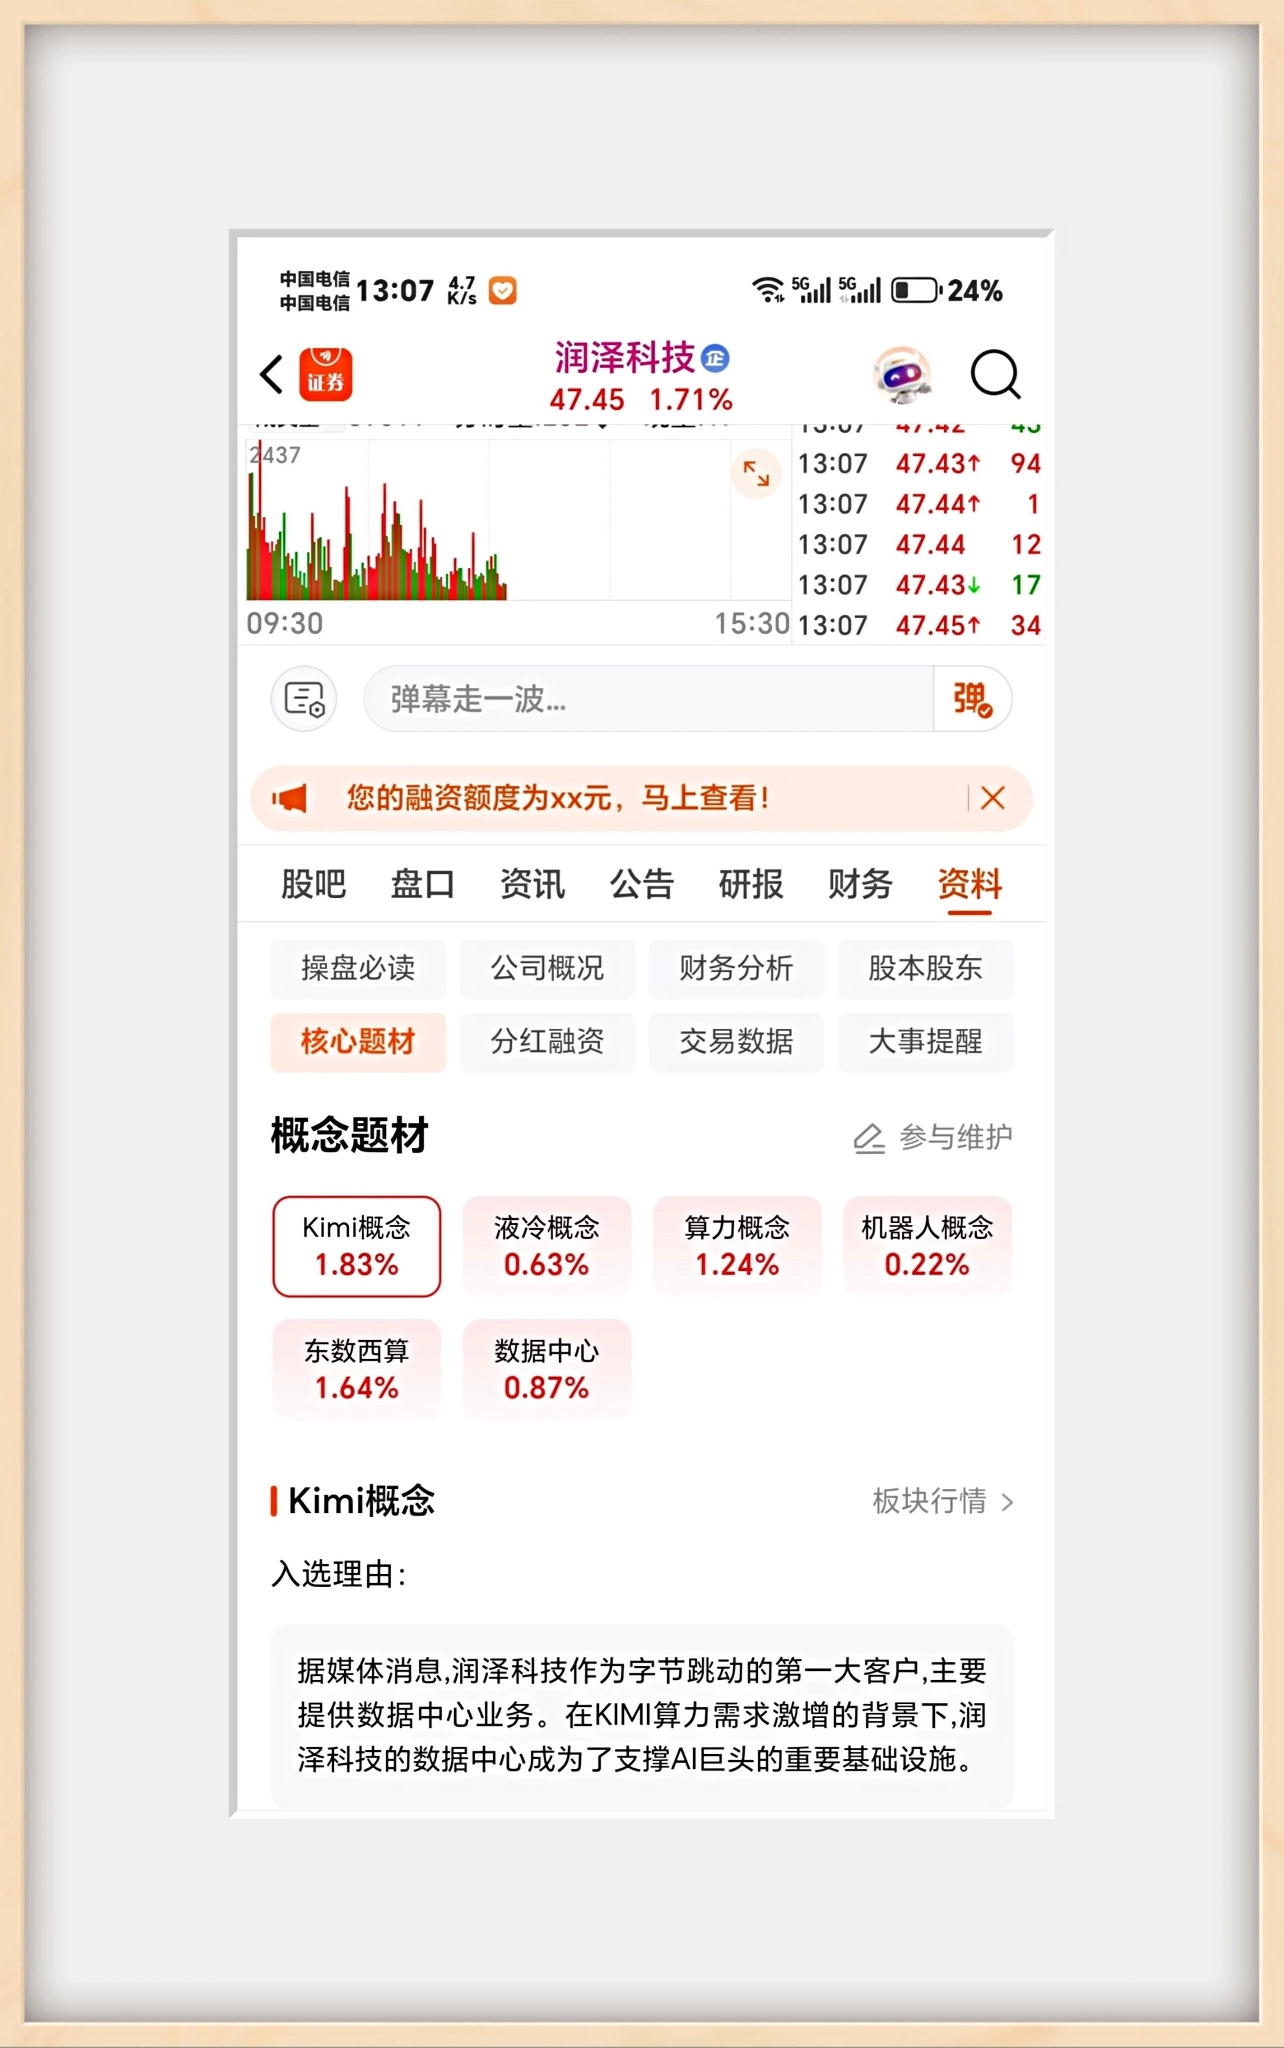Select the 算力概念 concept card
The width and height of the screenshot is (1284, 2048).
[x=737, y=1246]
